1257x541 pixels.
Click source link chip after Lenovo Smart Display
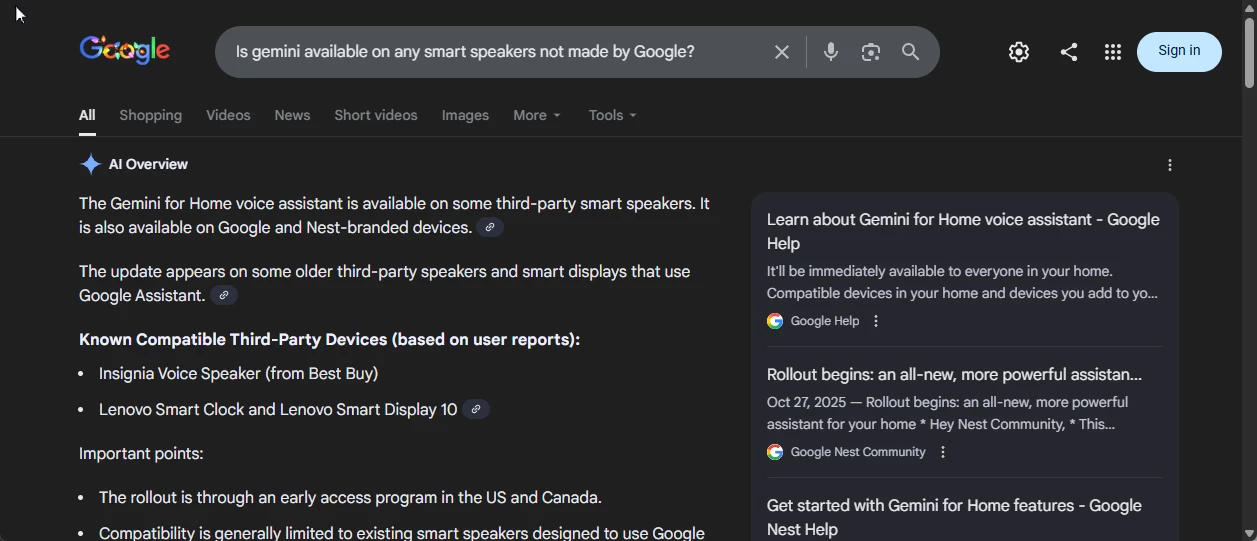[x=476, y=409]
